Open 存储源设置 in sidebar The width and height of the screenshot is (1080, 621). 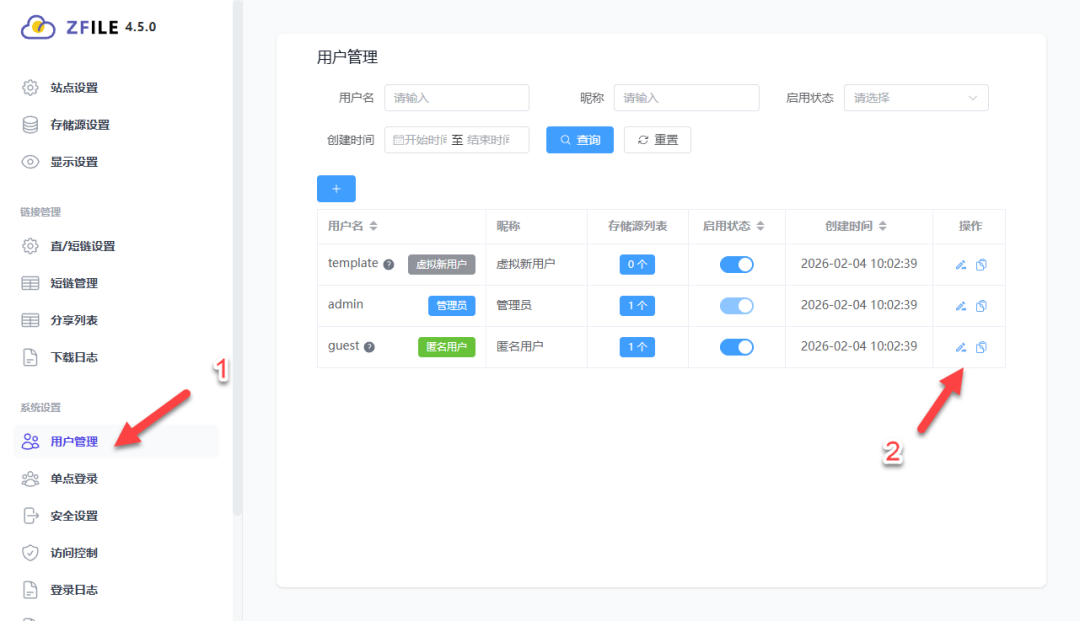pos(80,125)
